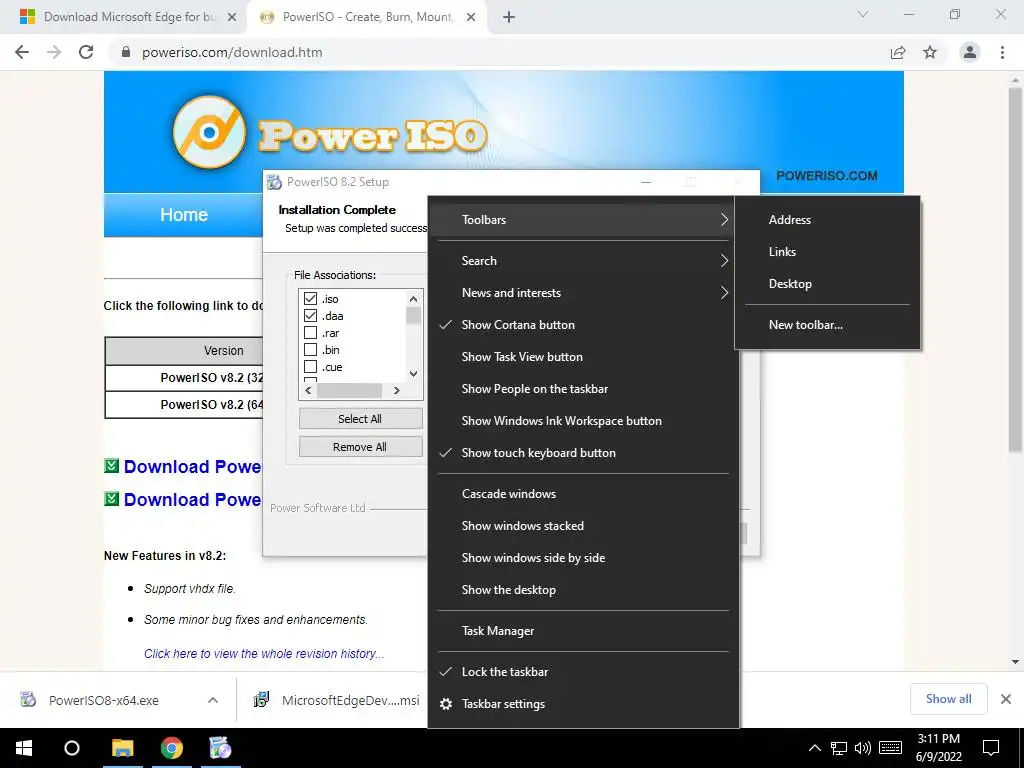The image size is (1024, 768).
Task: Click the address bar URL field
Action: coord(496,52)
